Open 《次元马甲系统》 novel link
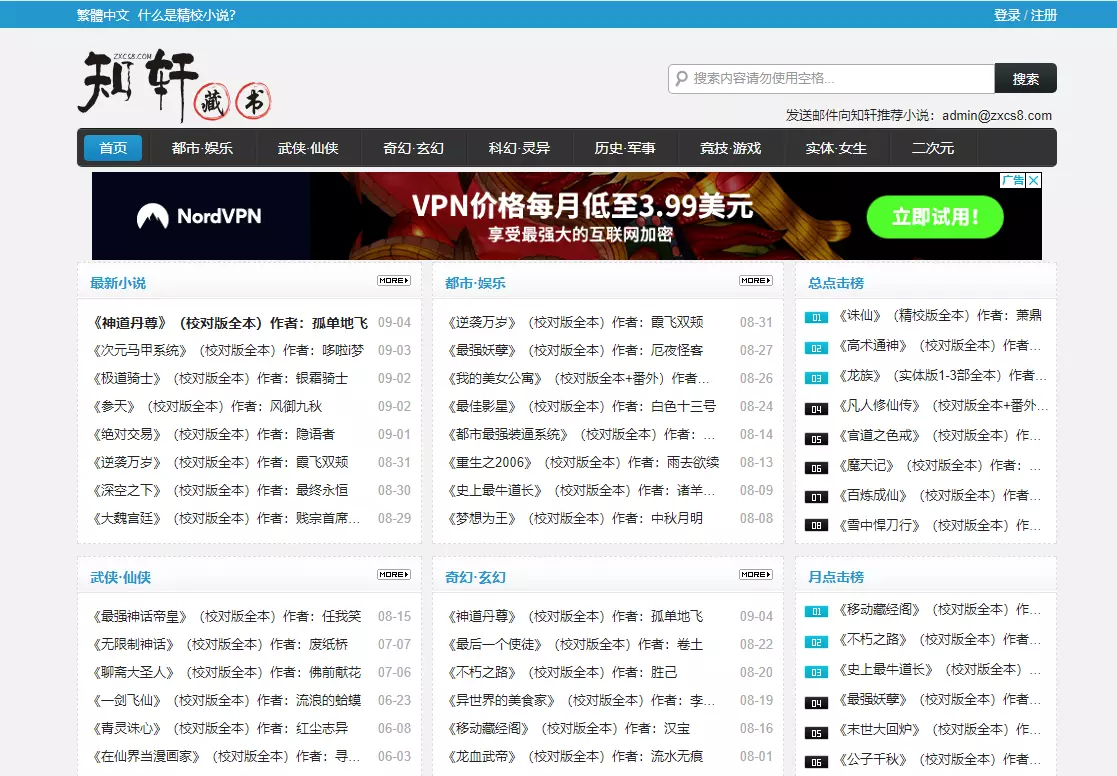The width and height of the screenshot is (1117, 776). tap(227, 351)
